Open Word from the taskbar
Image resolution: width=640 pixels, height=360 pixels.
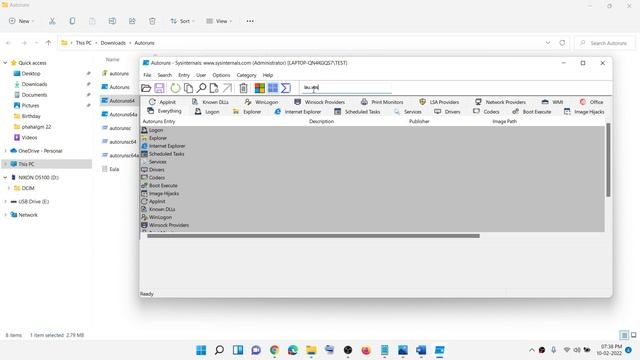(421, 350)
